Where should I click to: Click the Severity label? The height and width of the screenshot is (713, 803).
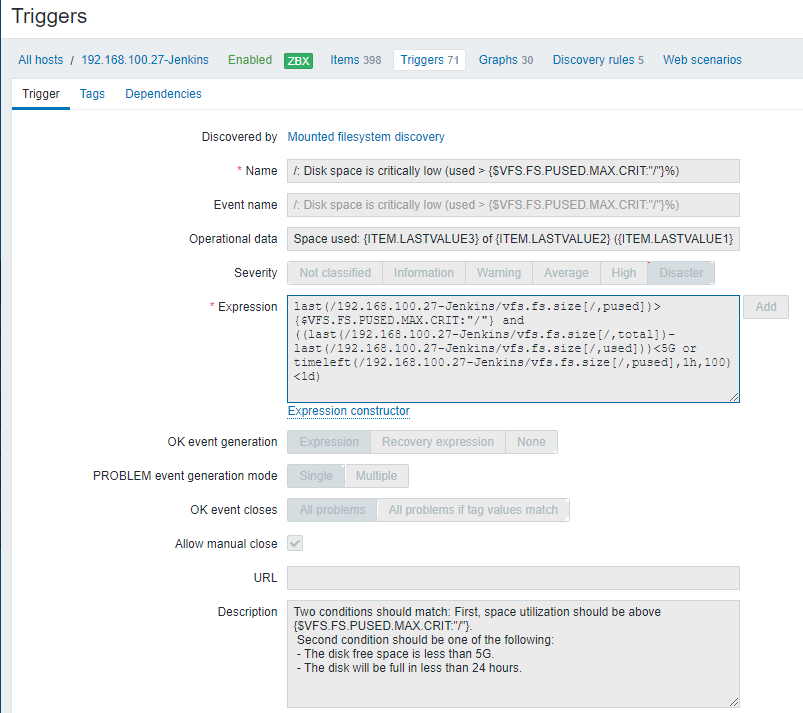[x=256, y=273]
